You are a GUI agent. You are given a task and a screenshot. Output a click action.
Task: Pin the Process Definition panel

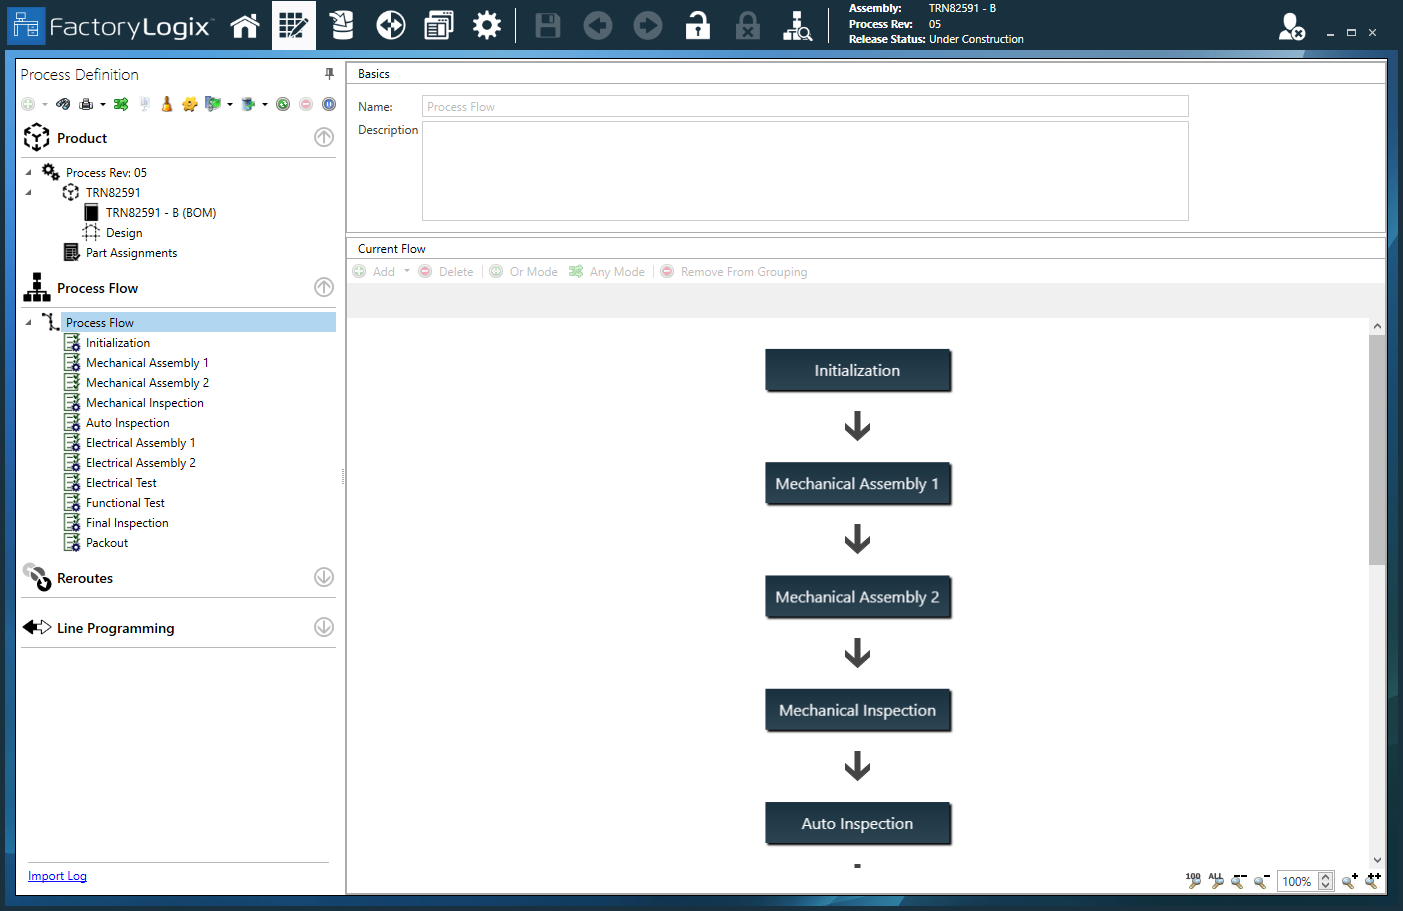(328, 73)
